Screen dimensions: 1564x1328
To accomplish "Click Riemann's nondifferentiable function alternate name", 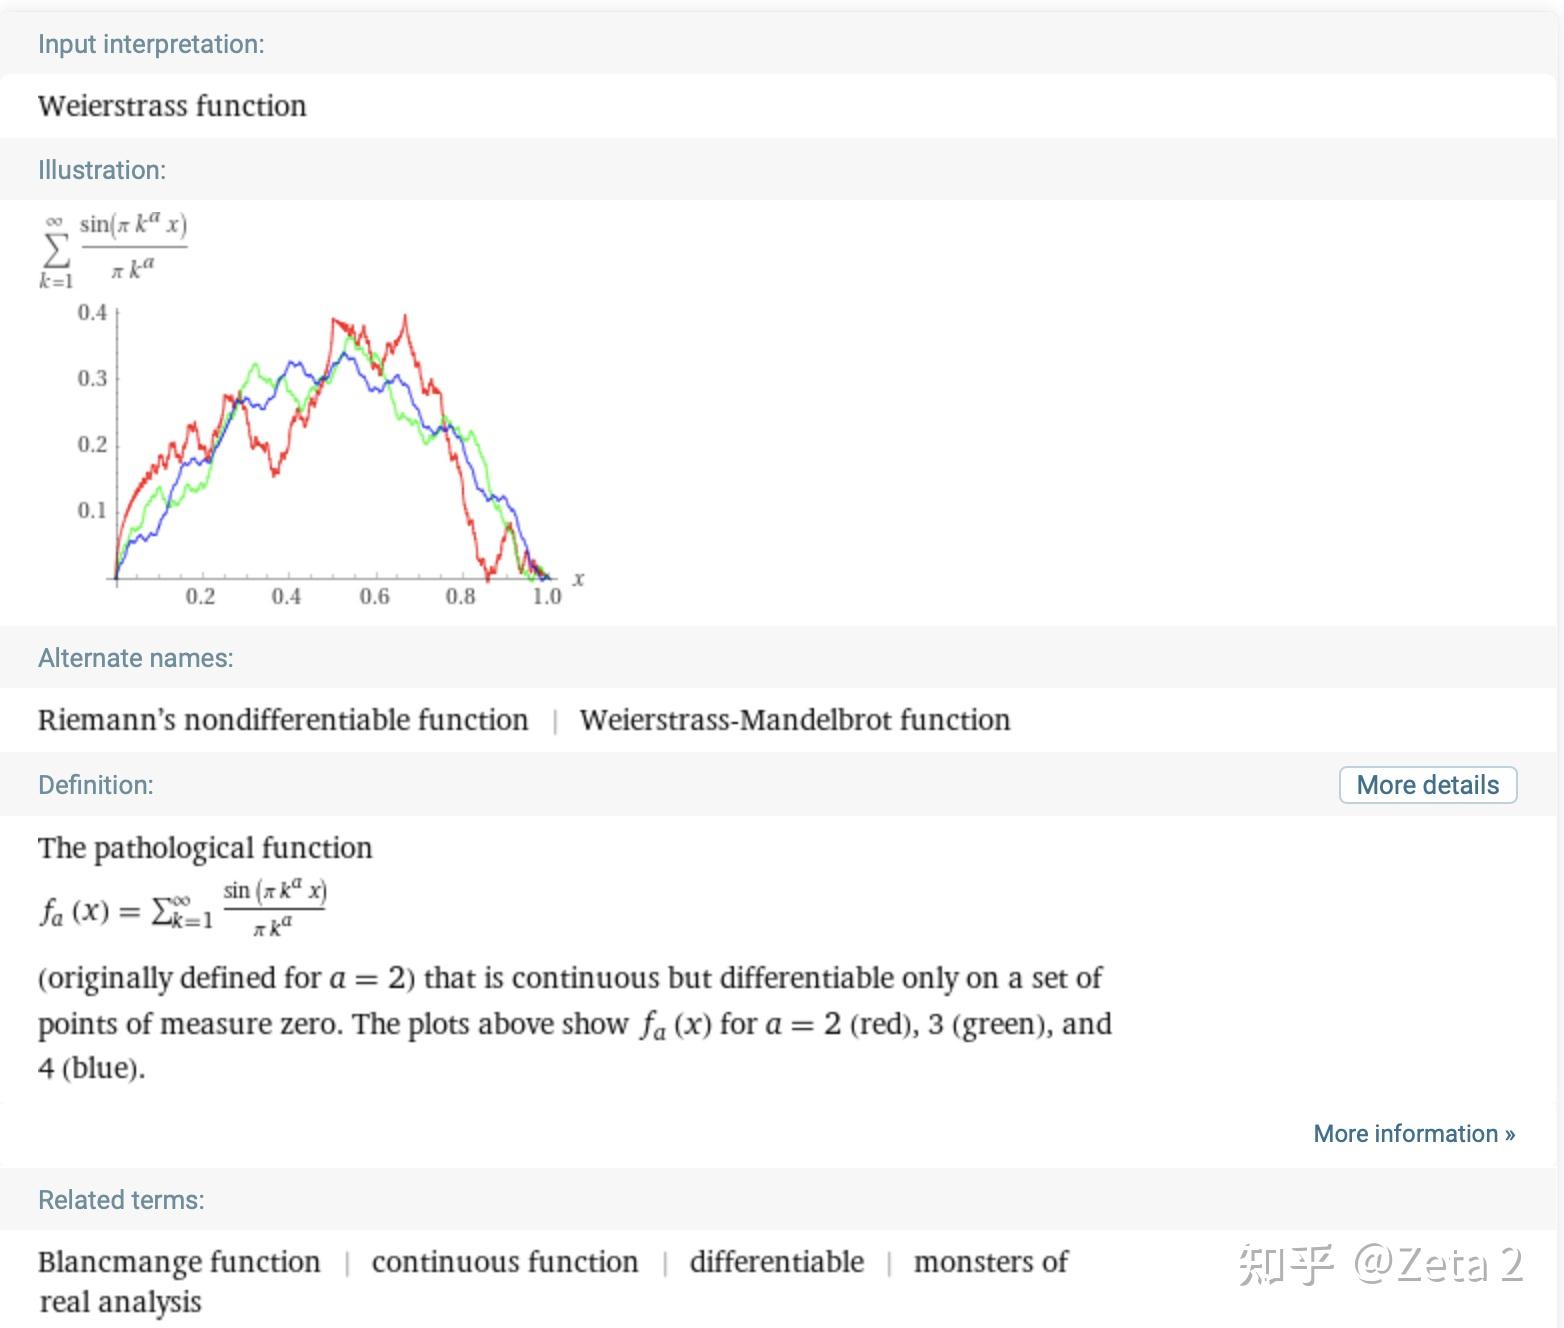I will (x=283, y=720).
